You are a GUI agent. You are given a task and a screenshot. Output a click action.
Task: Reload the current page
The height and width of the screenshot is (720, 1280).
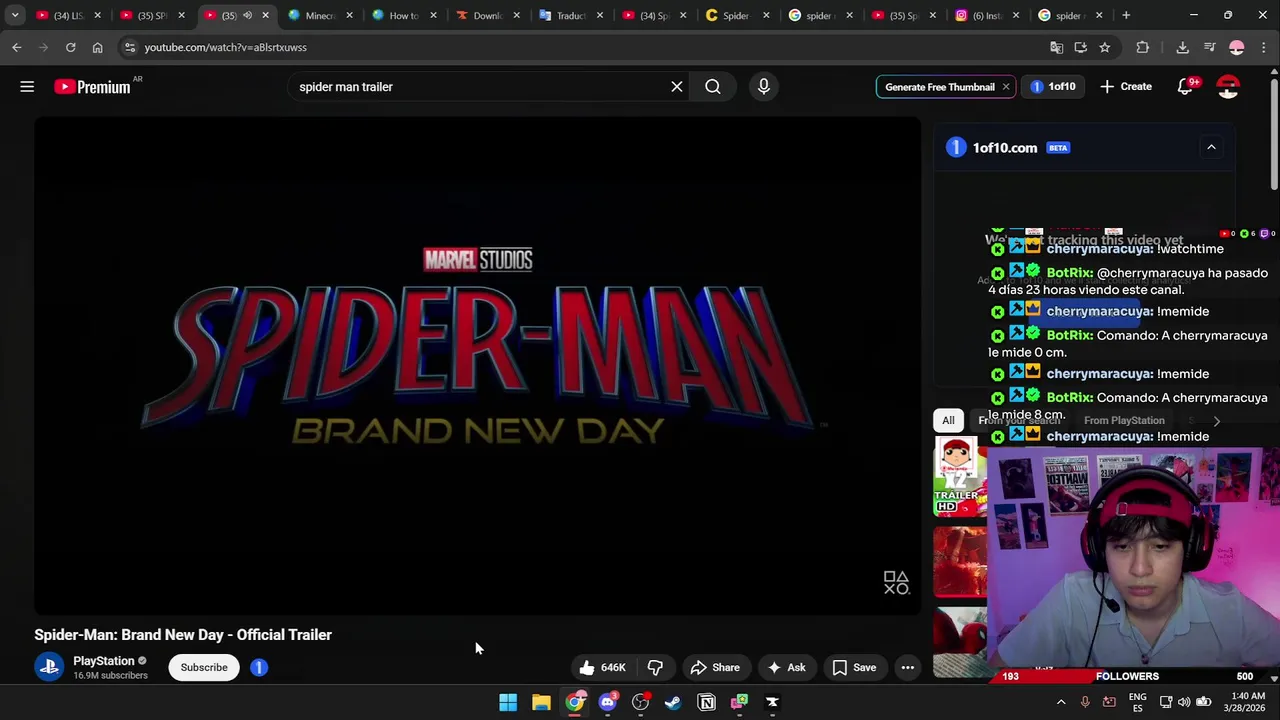(x=70, y=47)
